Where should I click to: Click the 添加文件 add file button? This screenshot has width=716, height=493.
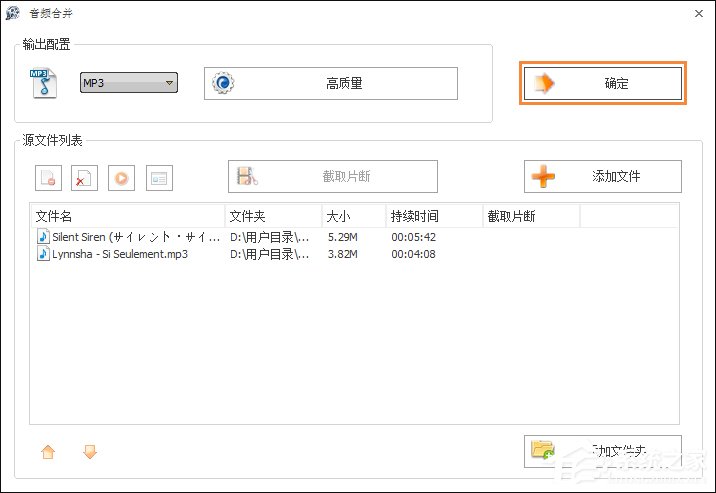(x=603, y=176)
